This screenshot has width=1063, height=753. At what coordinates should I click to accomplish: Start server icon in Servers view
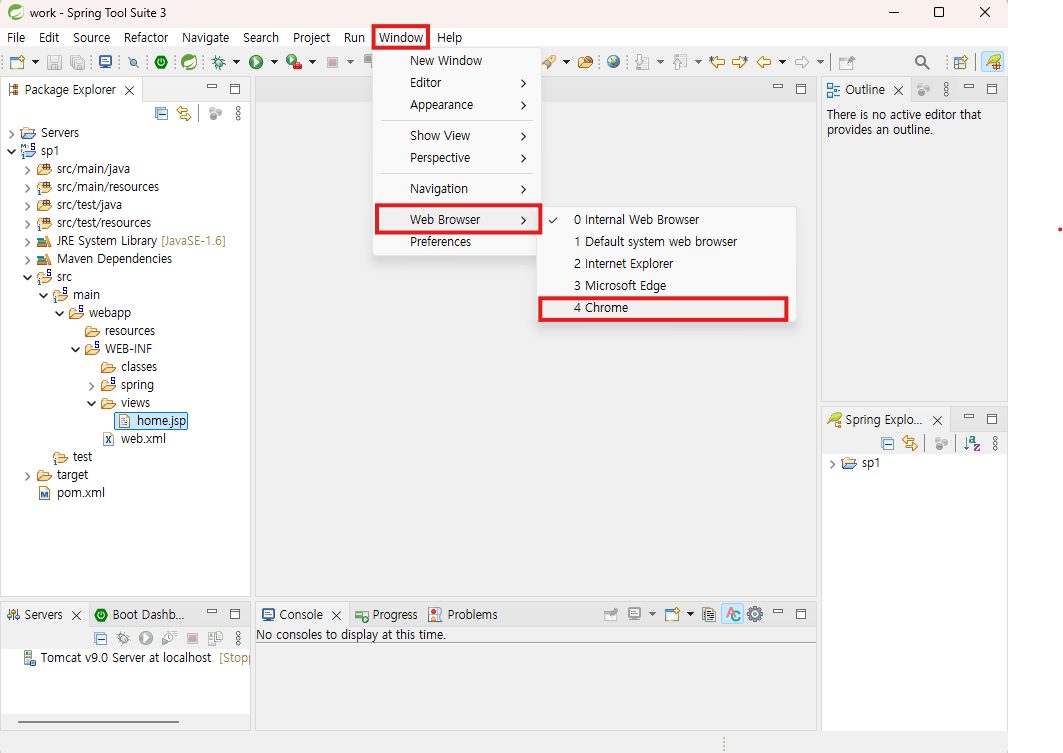tap(146, 638)
